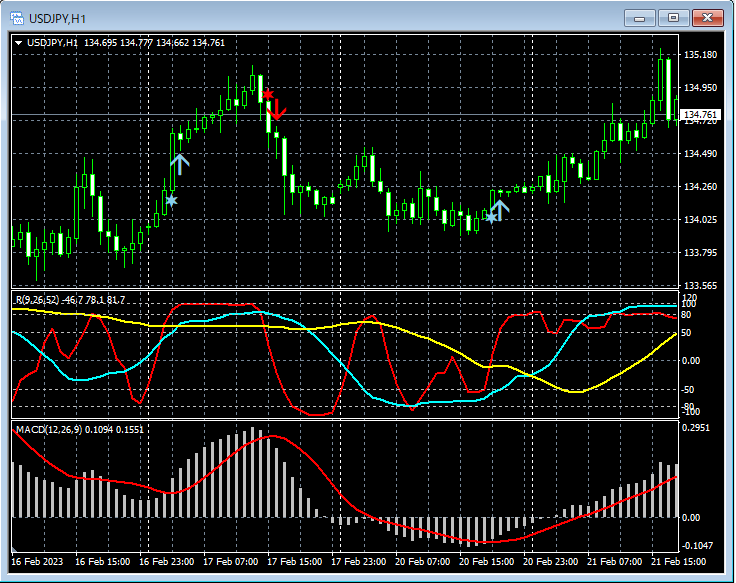Click the 17 Feb 07:00 time label
Screen dimensions: 736x583
coord(230,561)
